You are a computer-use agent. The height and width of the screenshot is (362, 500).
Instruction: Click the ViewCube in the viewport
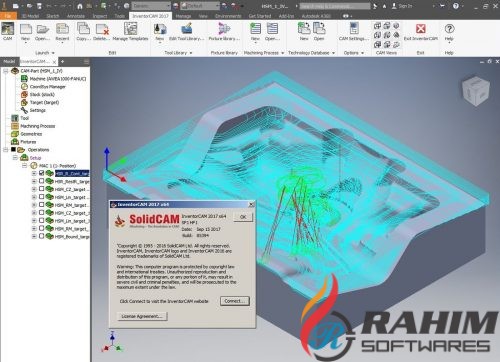(476, 90)
